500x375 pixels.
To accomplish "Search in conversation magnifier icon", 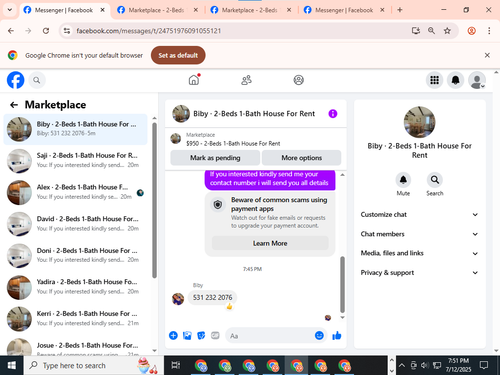I will 435,180.
